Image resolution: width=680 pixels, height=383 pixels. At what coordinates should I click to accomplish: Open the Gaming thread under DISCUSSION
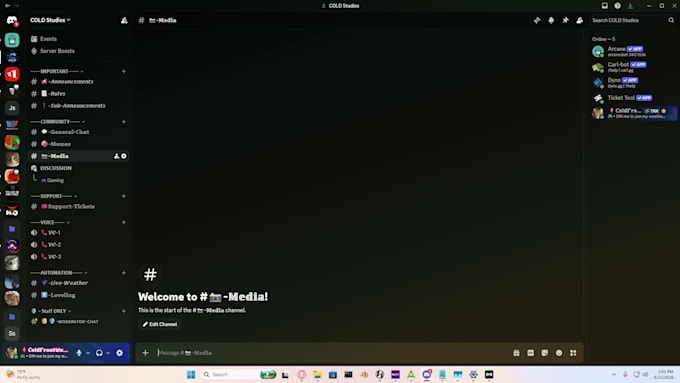(82, 180)
